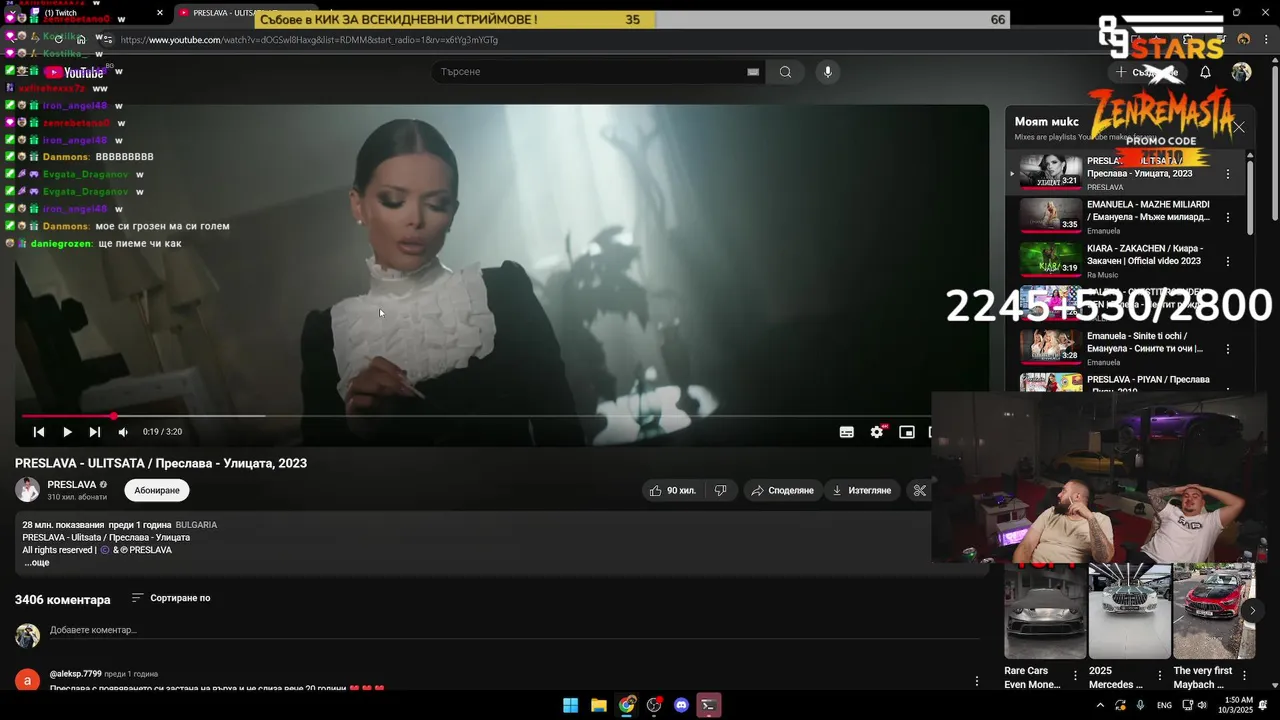Play the paused YouTube video
The image size is (1280, 720).
coord(67,432)
